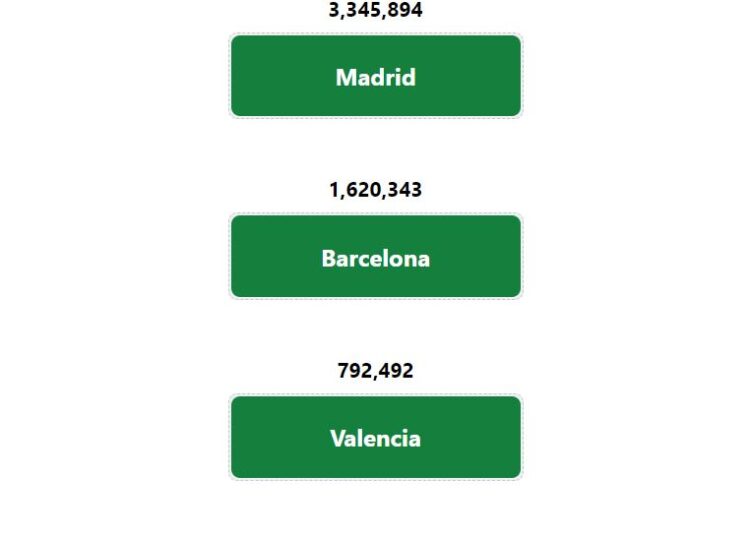This screenshot has height=536, width=750.
Task: Pick Madrid as the answer
Action: tap(375, 76)
